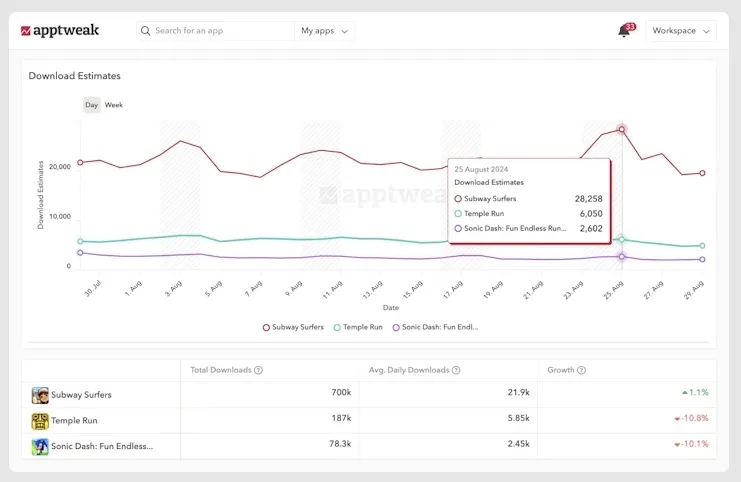Click the Avg. Daily Downloads help icon
Viewport: 741px width, 482px height.
456,370
